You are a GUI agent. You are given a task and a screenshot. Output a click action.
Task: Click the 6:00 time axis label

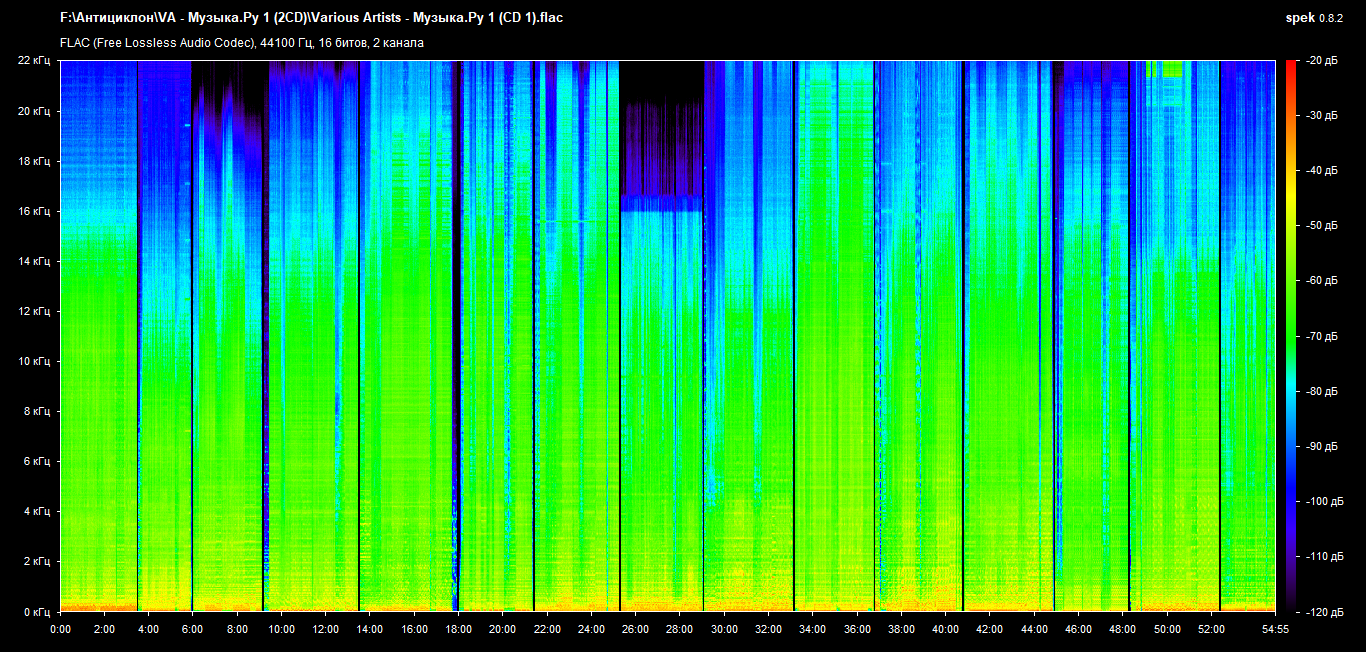[193, 629]
